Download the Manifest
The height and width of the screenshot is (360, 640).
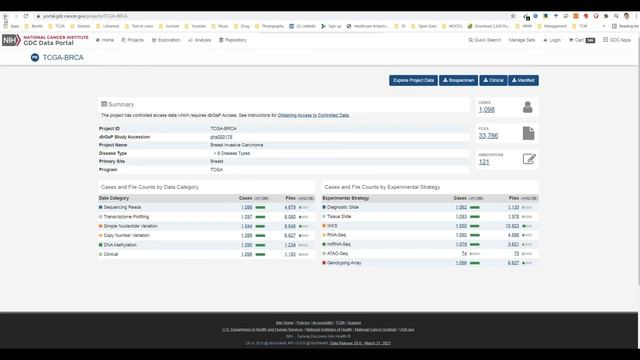pos(523,80)
